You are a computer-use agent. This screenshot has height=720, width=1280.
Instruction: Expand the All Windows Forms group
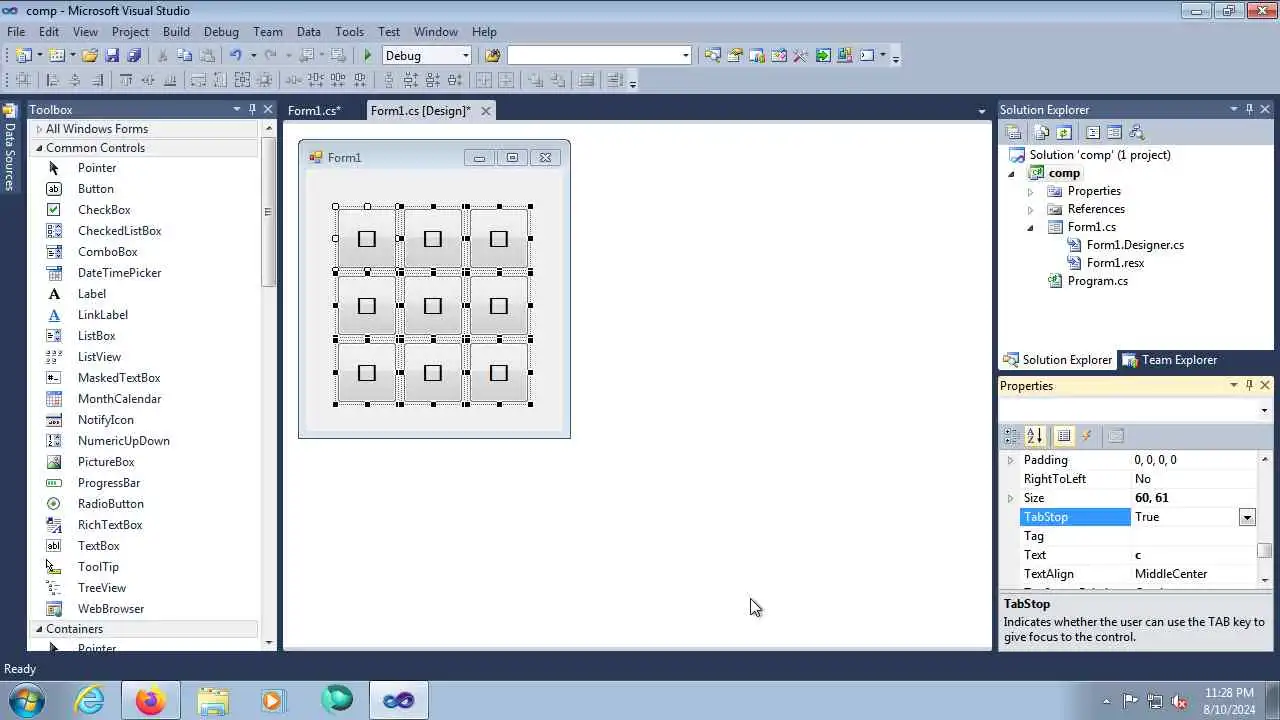[x=40, y=129]
